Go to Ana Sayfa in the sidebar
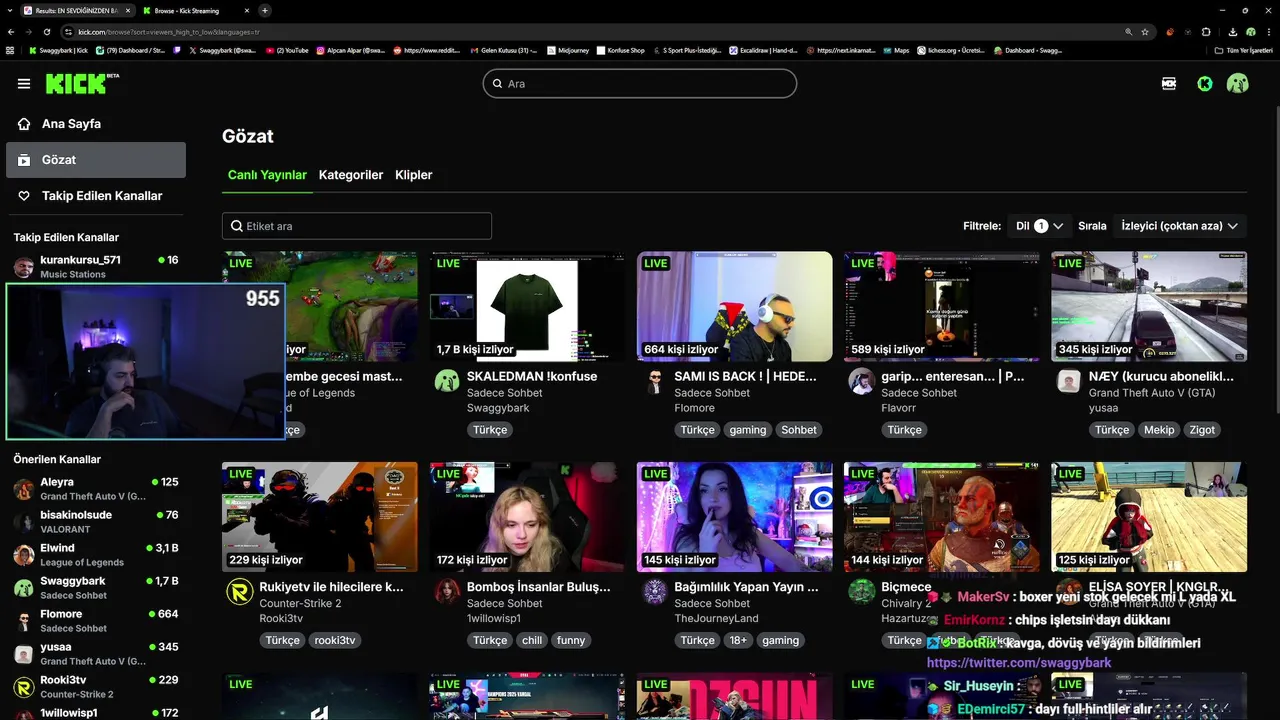This screenshot has height=720, width=1280. (96, 124)
